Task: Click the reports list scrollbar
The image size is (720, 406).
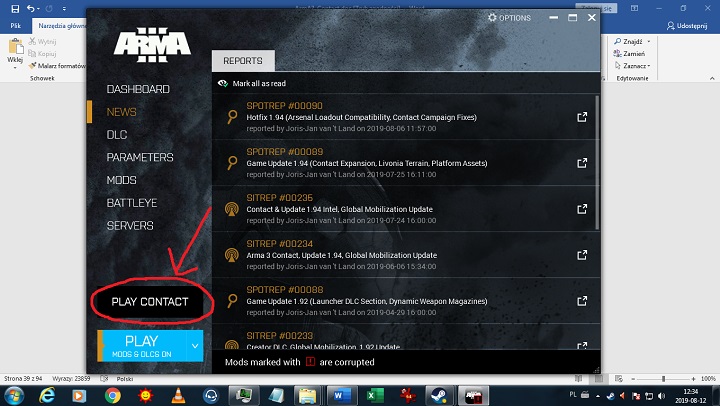Action: (x=597, y=163)
